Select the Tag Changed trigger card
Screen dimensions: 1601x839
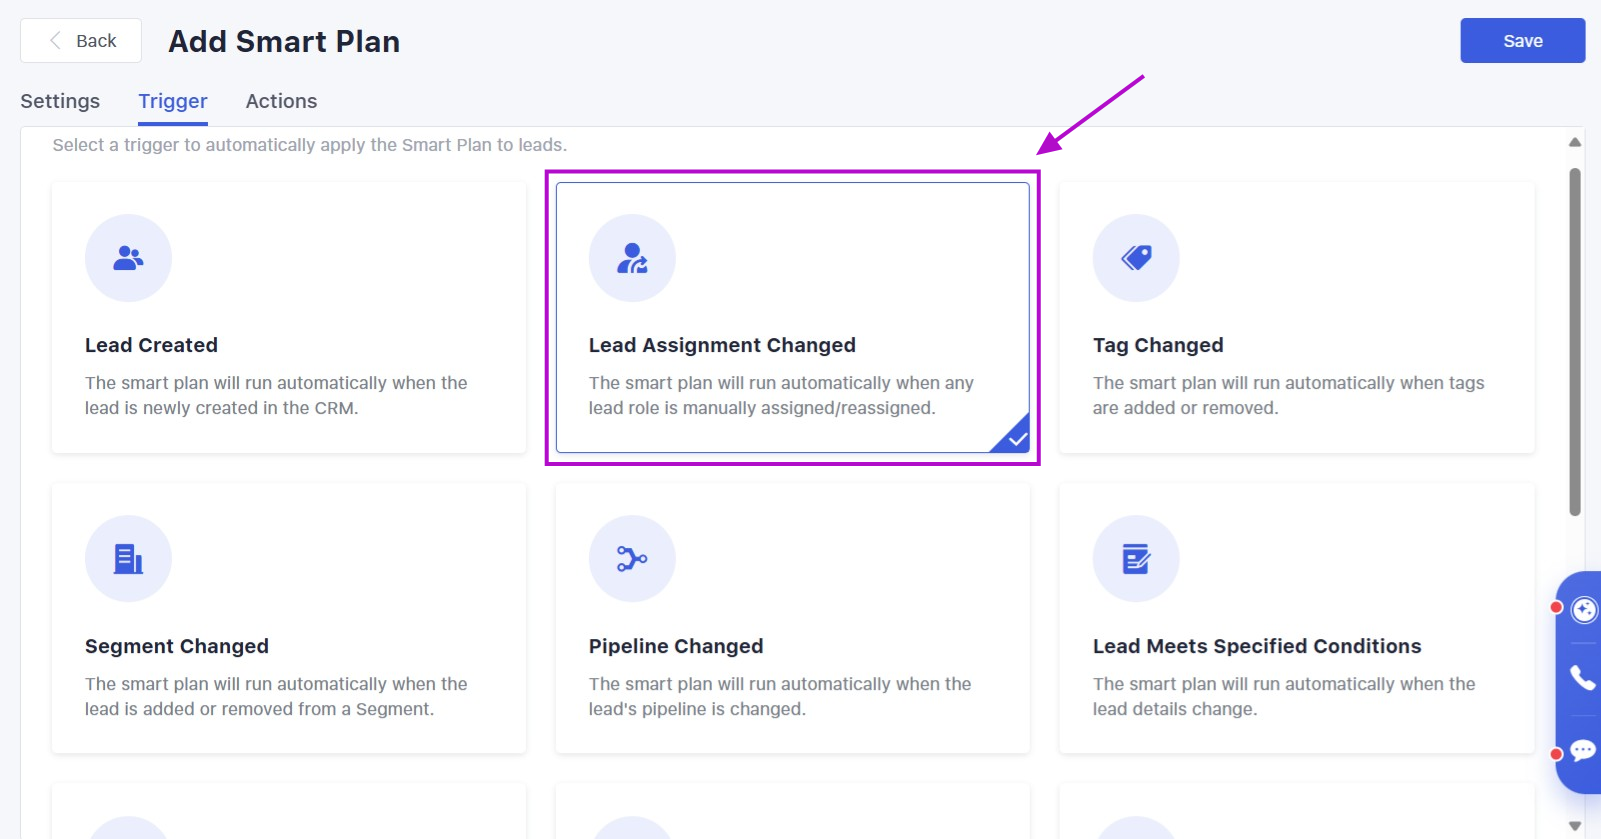pos(1296,318)
